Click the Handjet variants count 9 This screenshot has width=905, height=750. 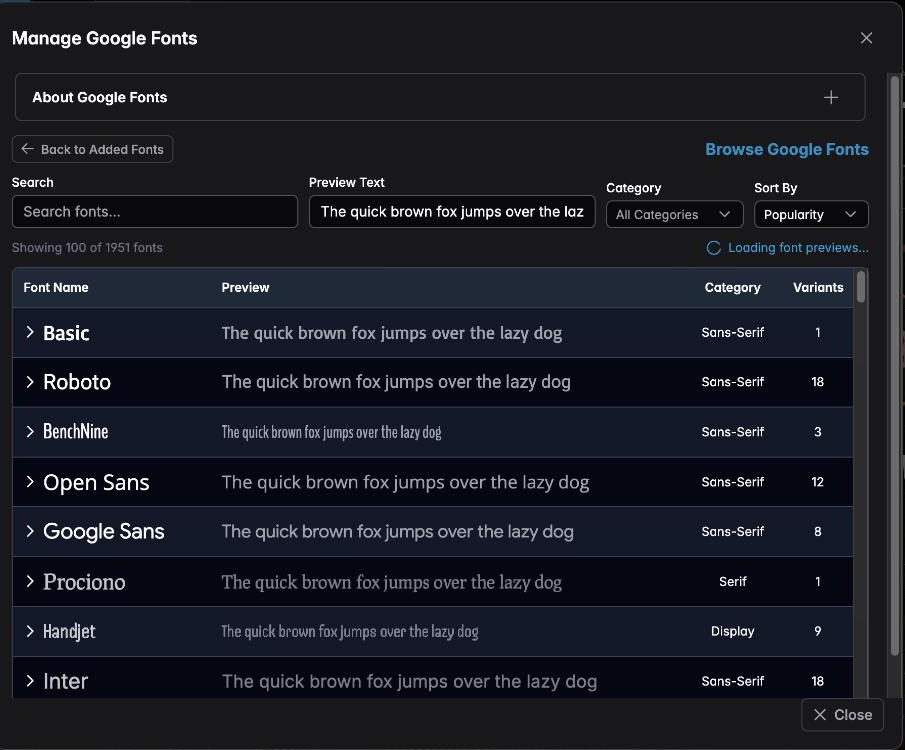click(817, 631)
